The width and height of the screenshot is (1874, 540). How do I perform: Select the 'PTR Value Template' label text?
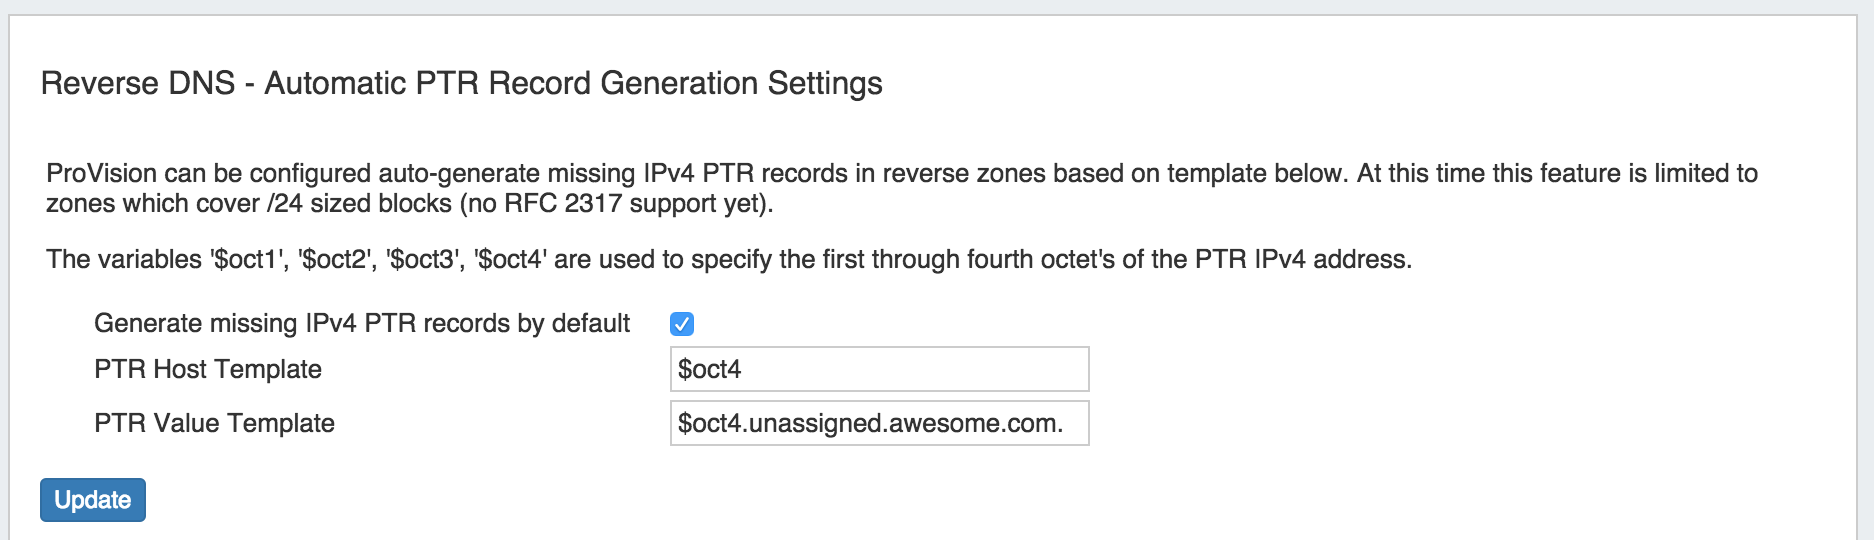[214, 423]
